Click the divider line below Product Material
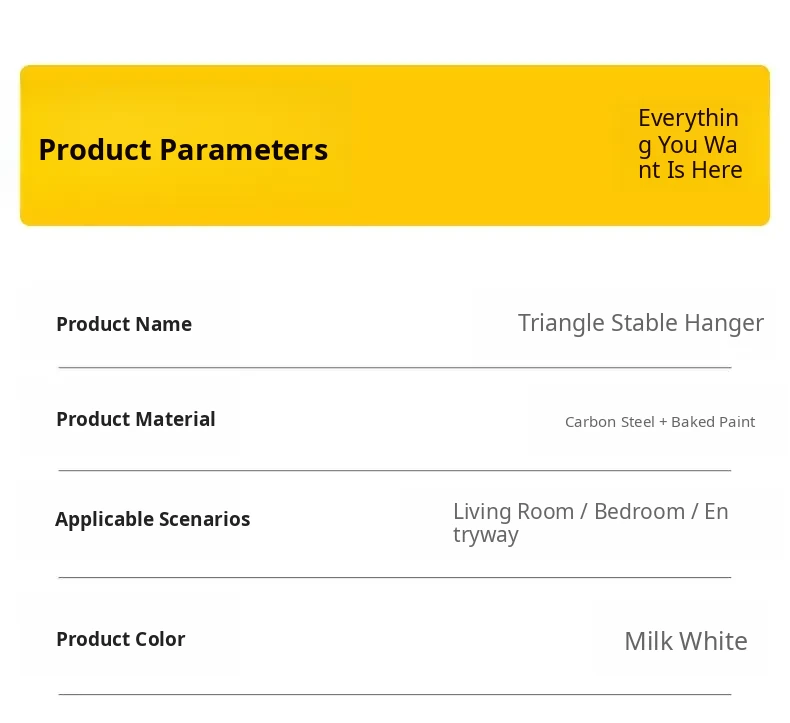 point(395,470)
